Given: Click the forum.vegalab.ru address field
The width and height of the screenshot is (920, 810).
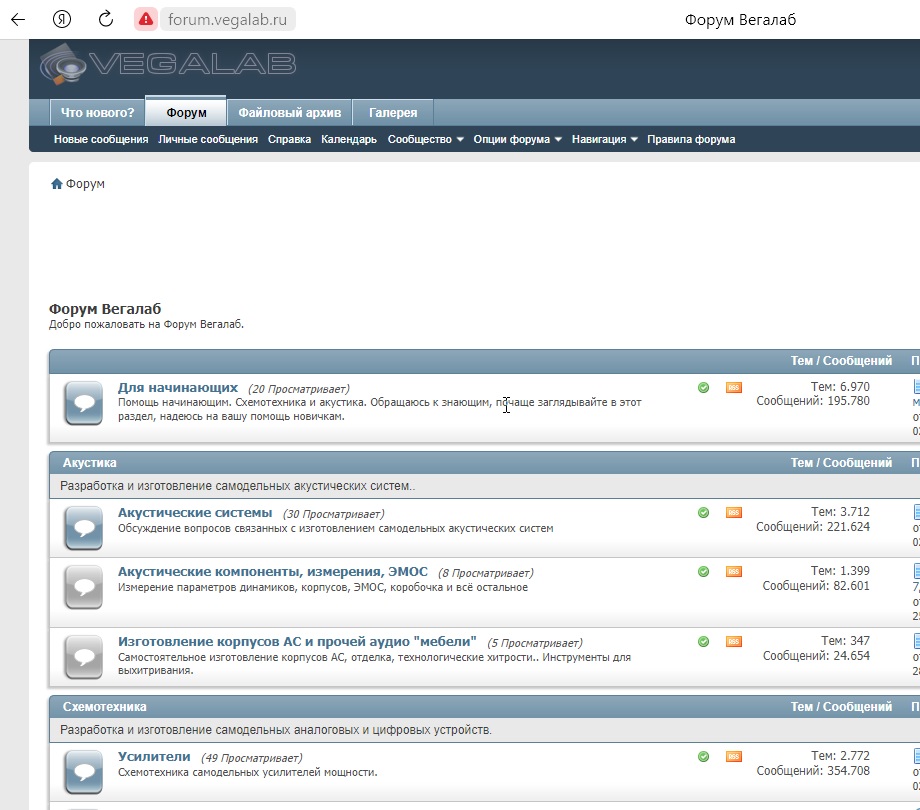Looking at the screenshot, I should 228,19.
